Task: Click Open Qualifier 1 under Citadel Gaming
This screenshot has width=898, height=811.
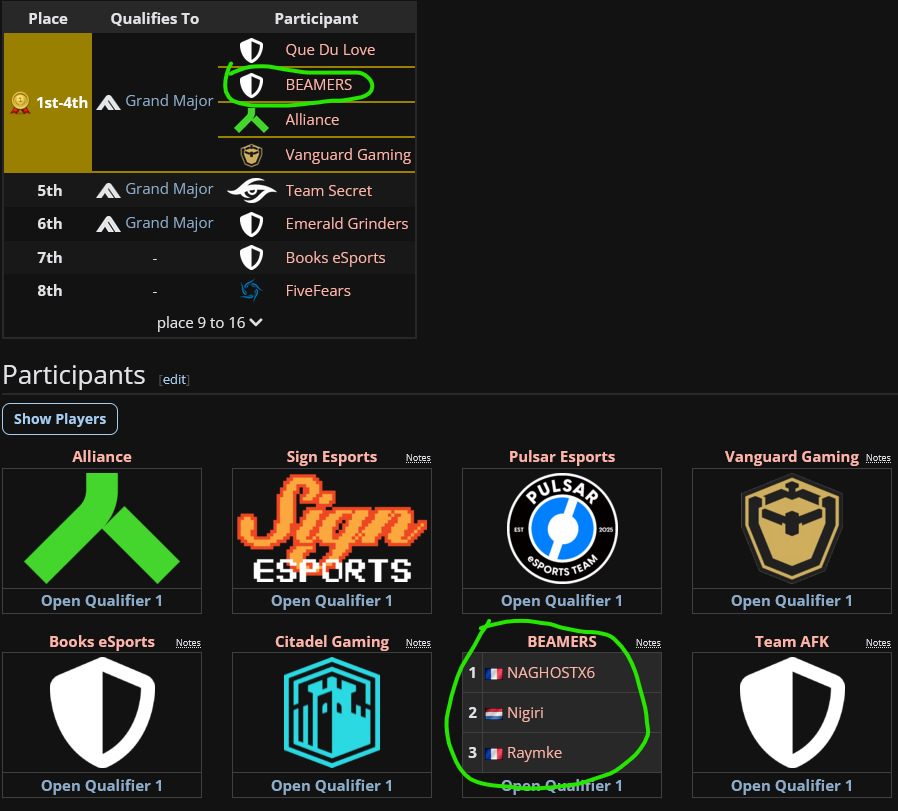Action: (332, 786)
